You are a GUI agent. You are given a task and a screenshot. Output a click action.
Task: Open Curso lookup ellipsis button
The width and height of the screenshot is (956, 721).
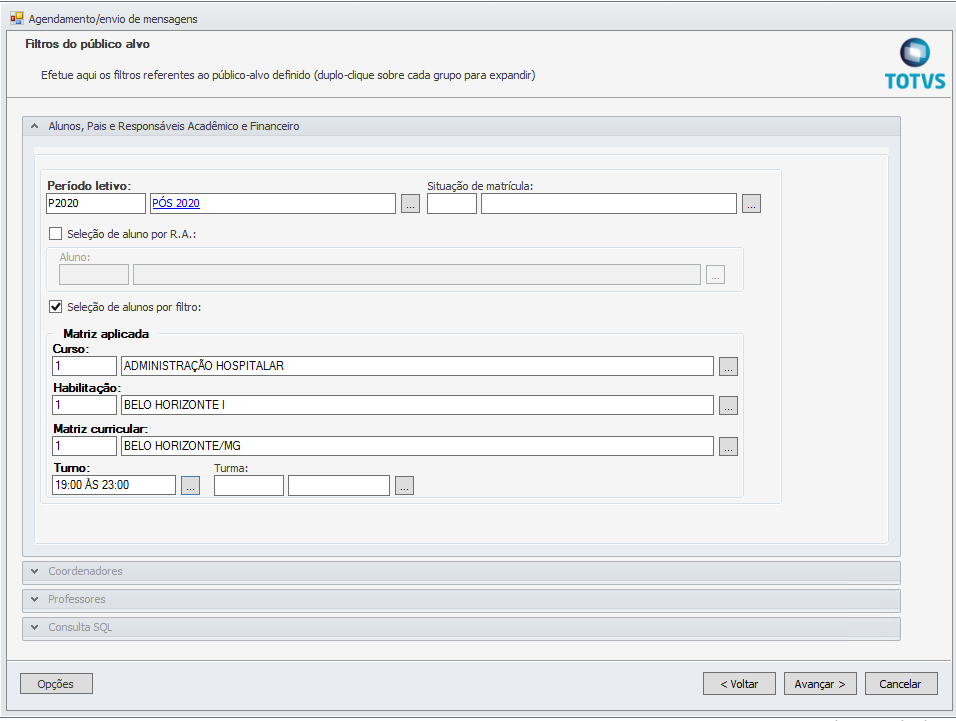[x=728, y=366]
